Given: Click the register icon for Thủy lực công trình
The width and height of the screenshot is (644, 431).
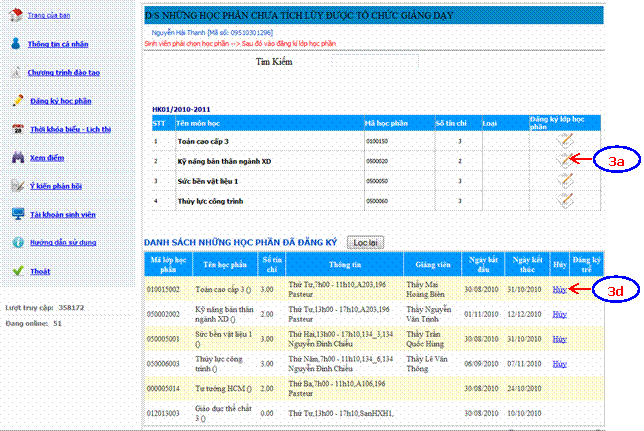Looking at the screenshot, I should coord(565,199).
